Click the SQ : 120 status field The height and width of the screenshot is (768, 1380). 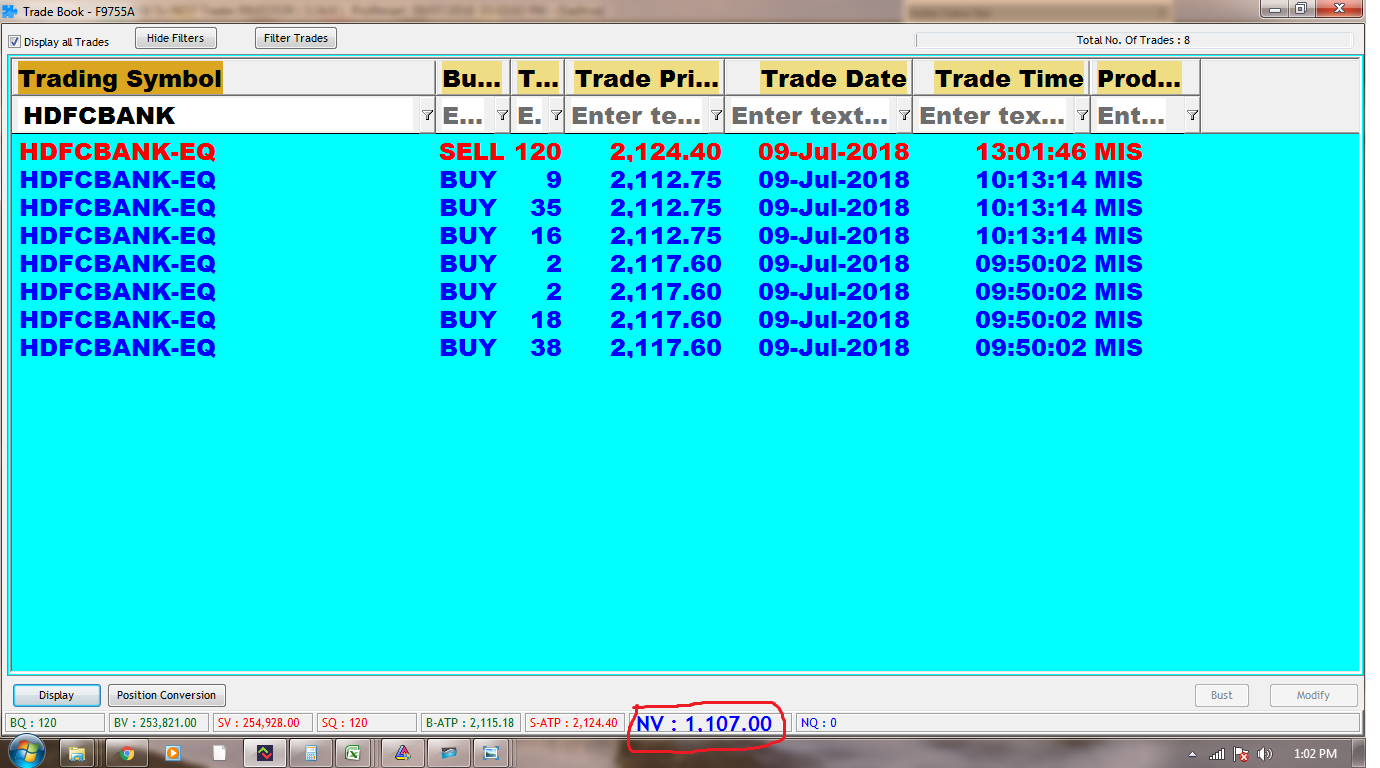point(367,722)
